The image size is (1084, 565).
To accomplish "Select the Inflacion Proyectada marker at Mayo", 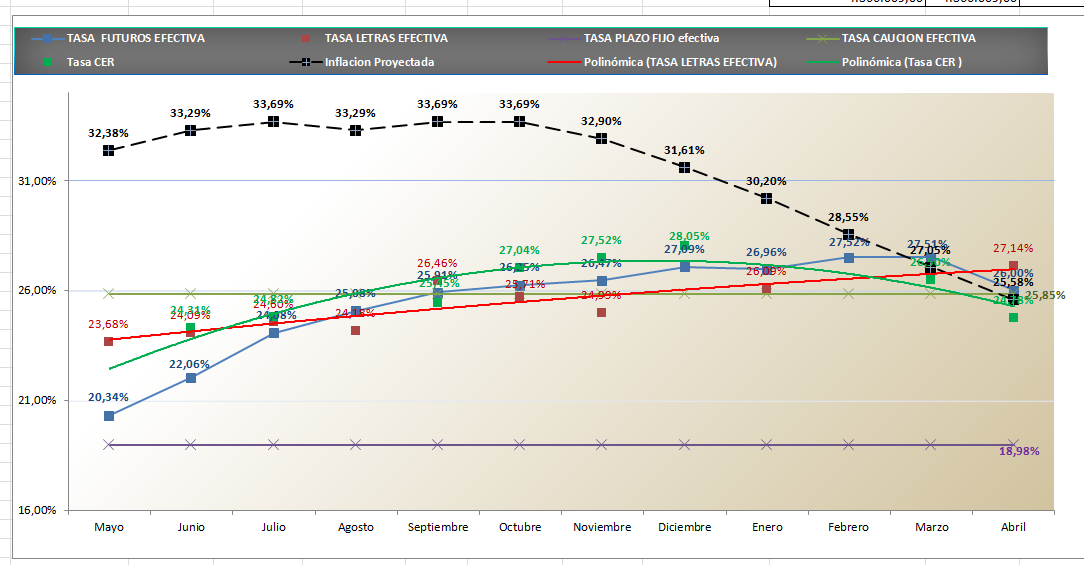I will tap(109, 150).
